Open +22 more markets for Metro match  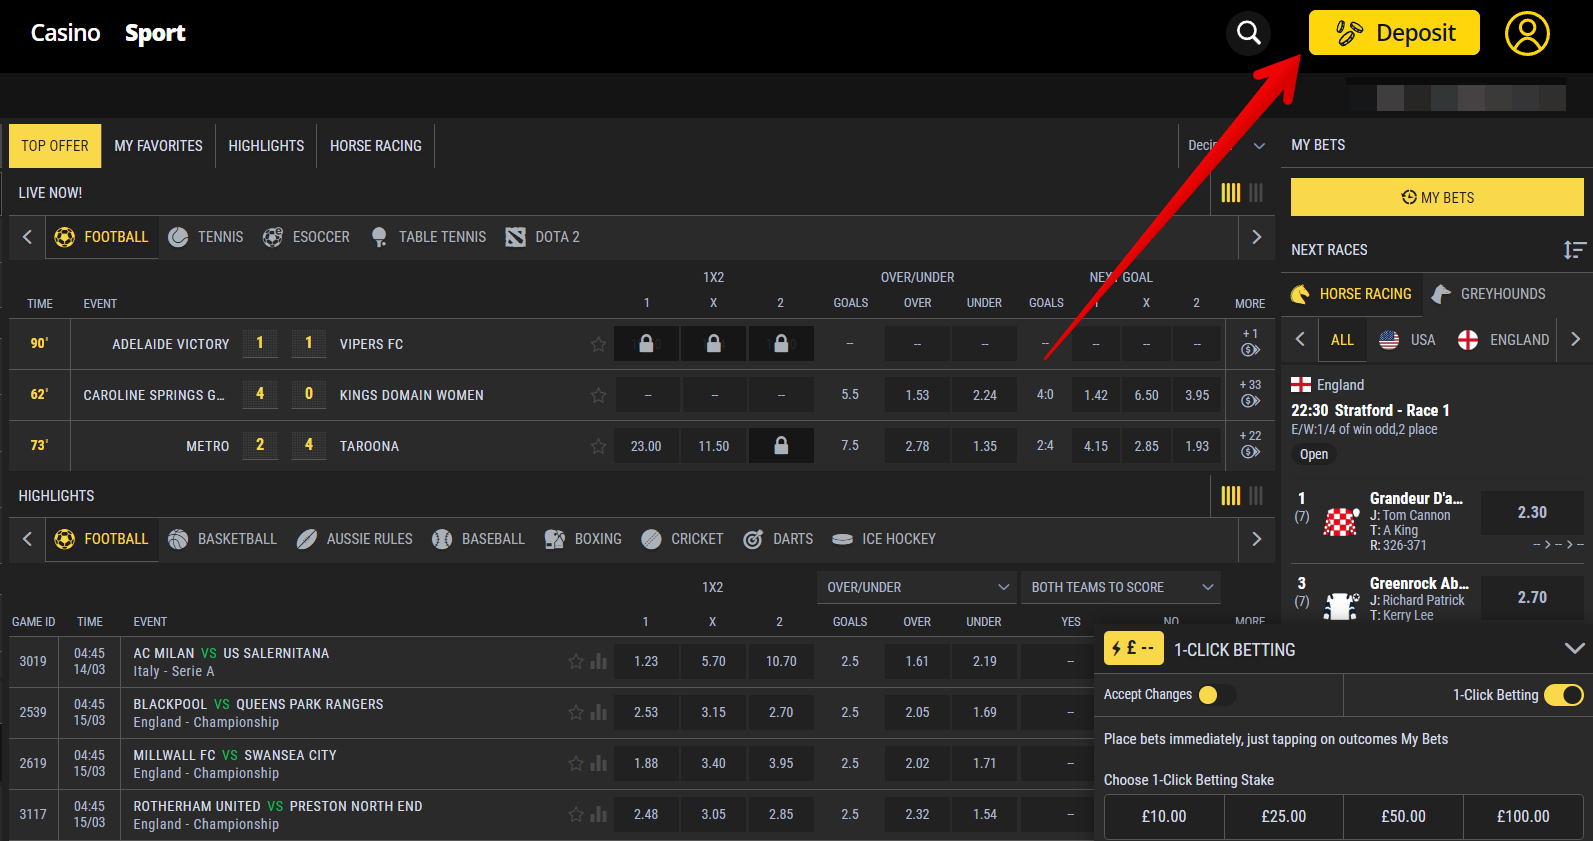(x=1250, y=444)
